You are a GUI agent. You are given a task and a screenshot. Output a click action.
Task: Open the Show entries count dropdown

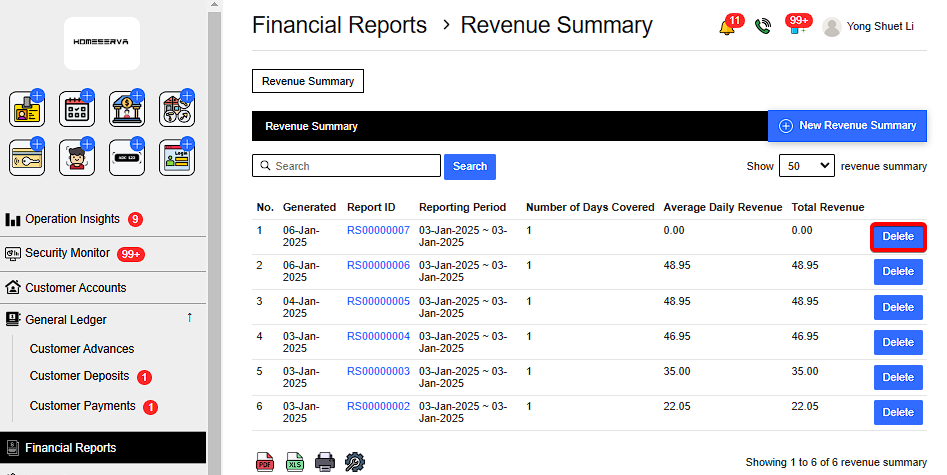[806, 166]
